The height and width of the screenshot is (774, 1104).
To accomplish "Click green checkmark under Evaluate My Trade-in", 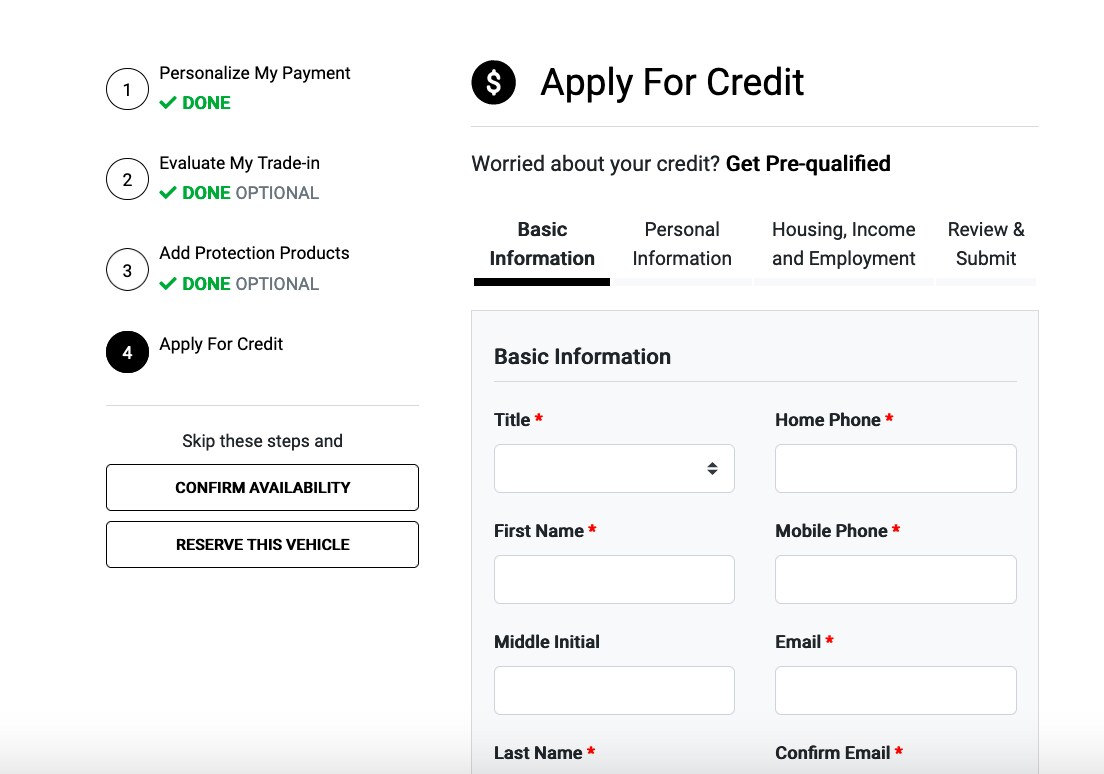I will click(168, 193).
